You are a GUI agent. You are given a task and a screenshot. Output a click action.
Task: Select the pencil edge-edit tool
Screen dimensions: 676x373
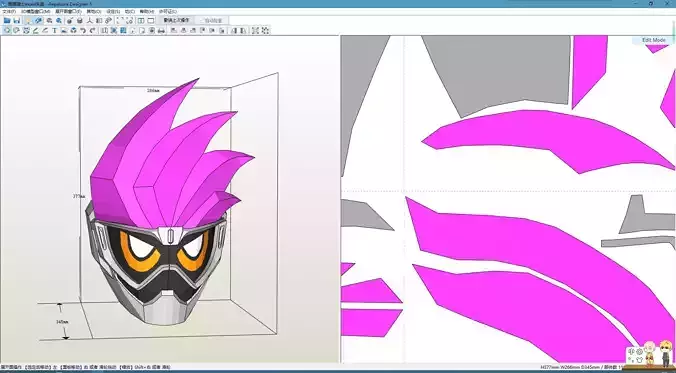coord(36,30)
